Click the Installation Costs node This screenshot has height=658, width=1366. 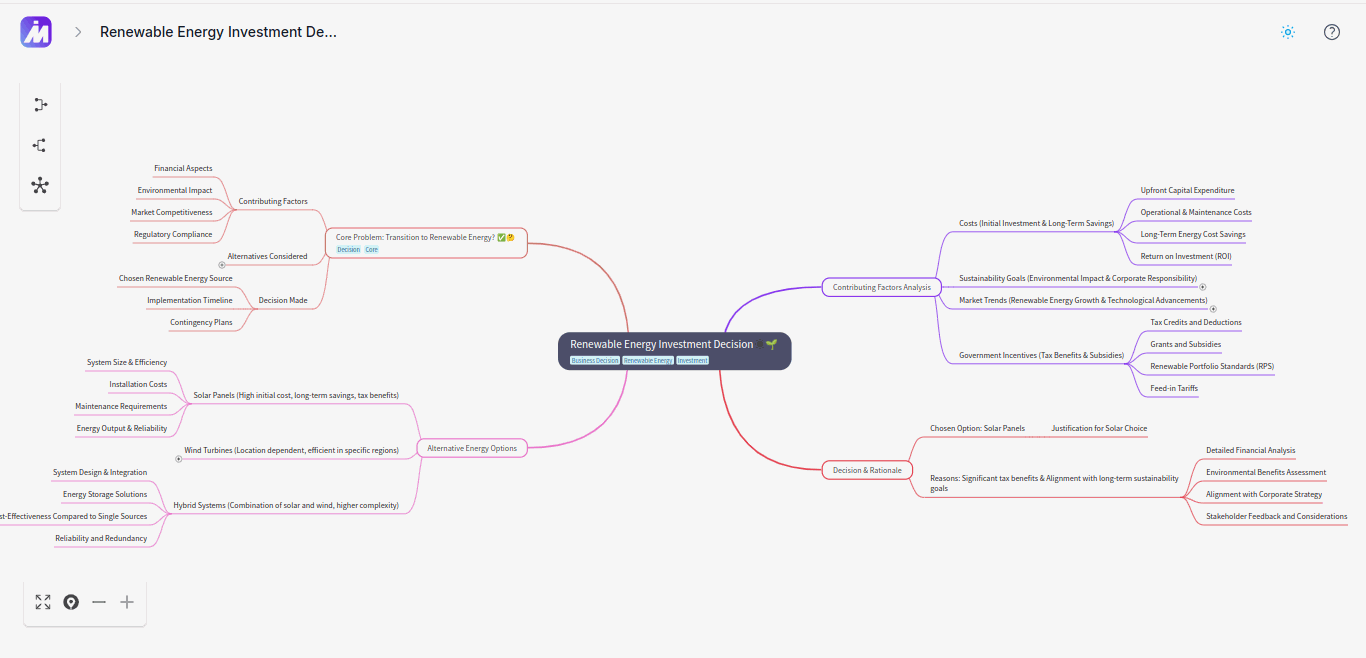coord(138,385)
